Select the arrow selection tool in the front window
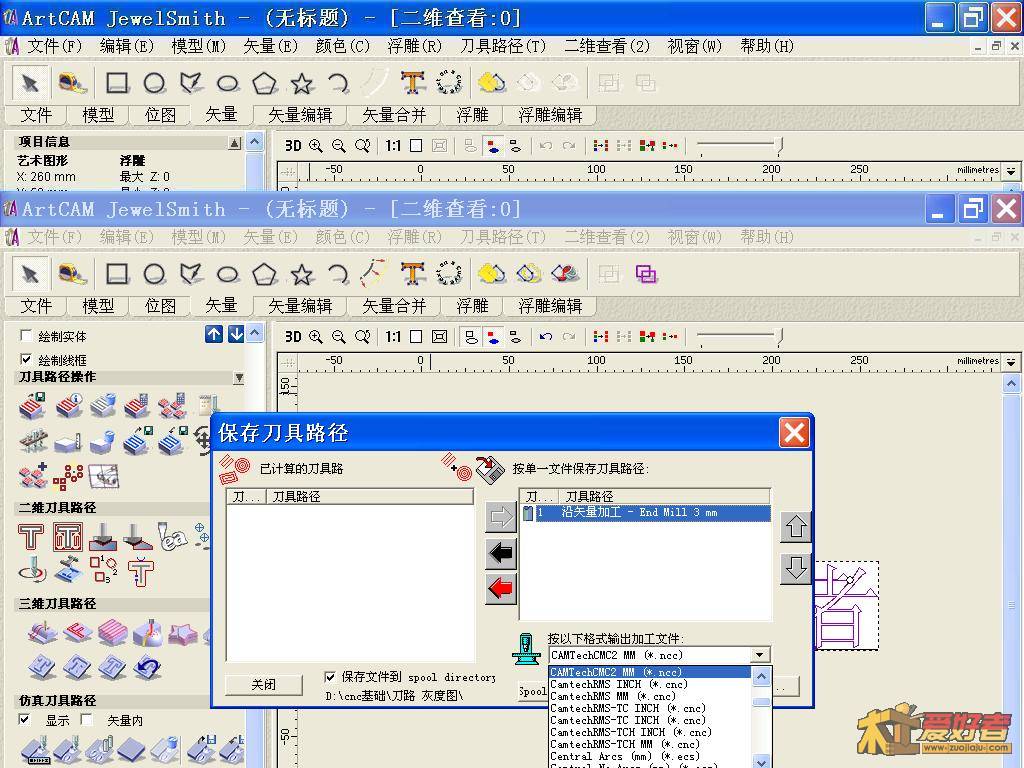 coord(30,274)
